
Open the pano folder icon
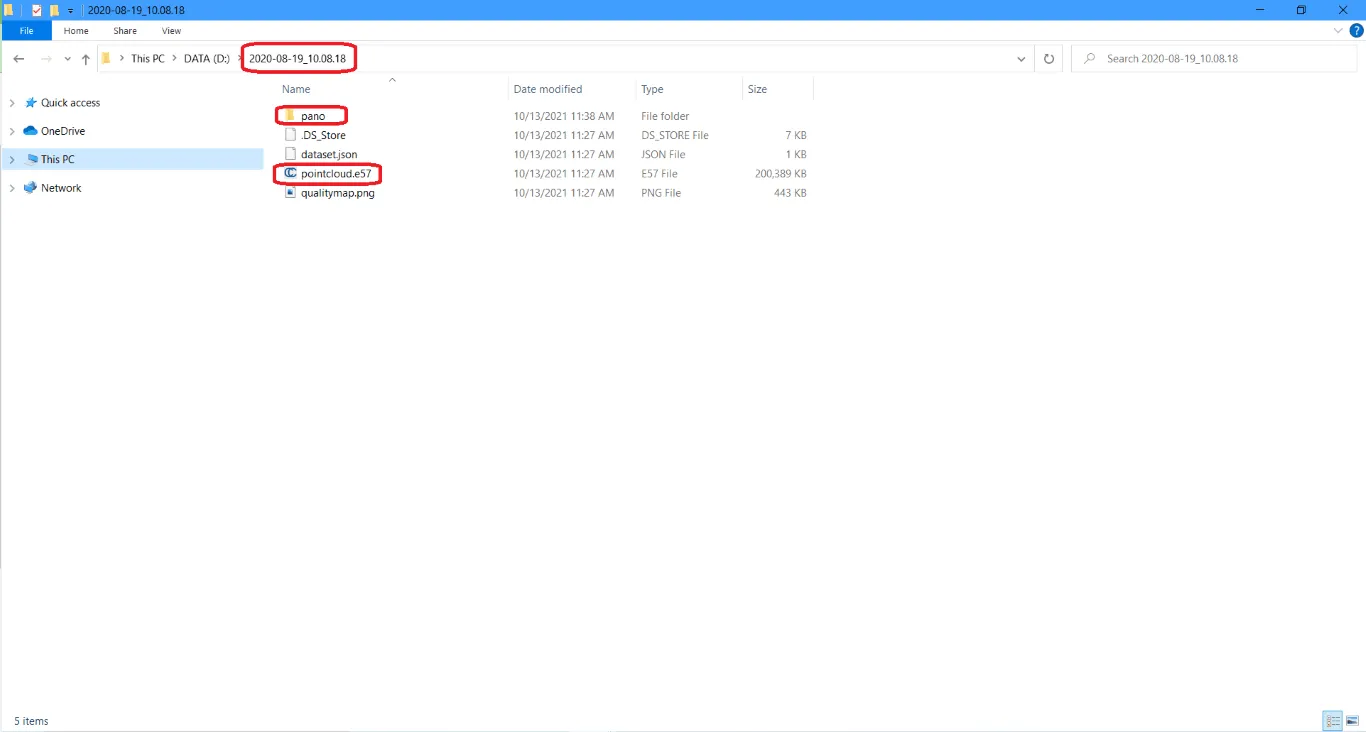[x=291, y=116]
